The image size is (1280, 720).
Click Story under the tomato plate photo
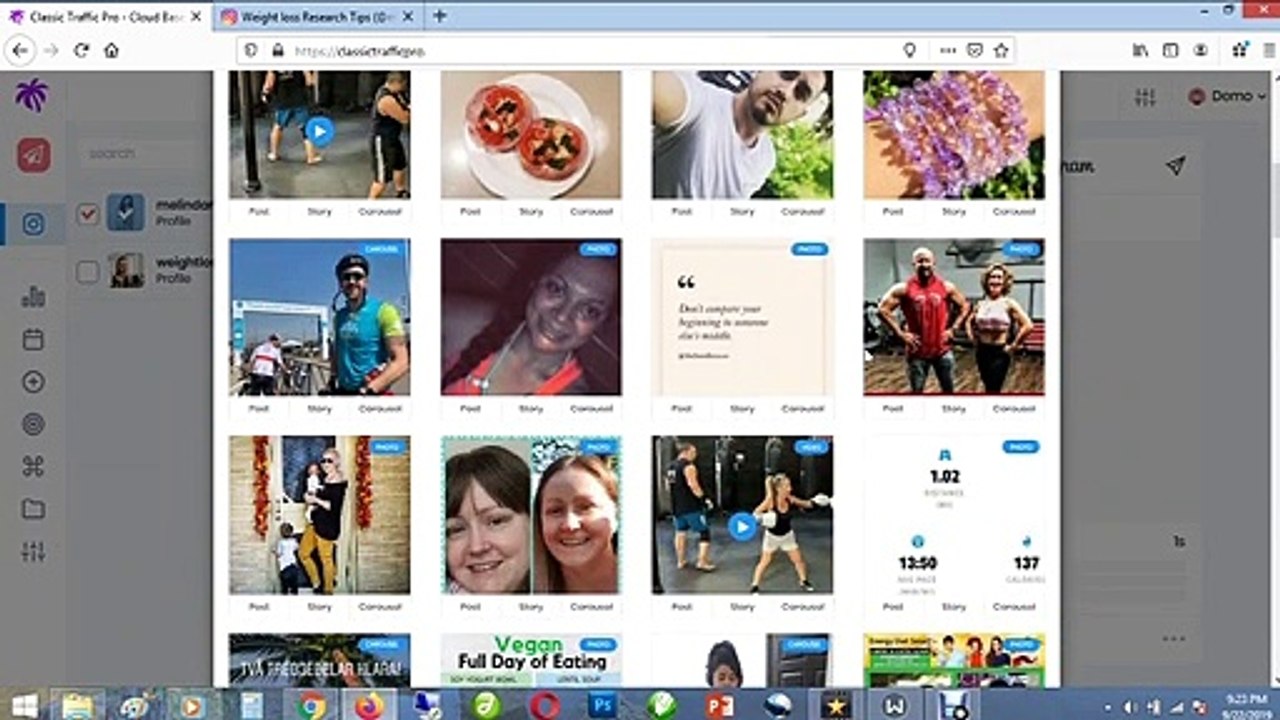point(530,212)
